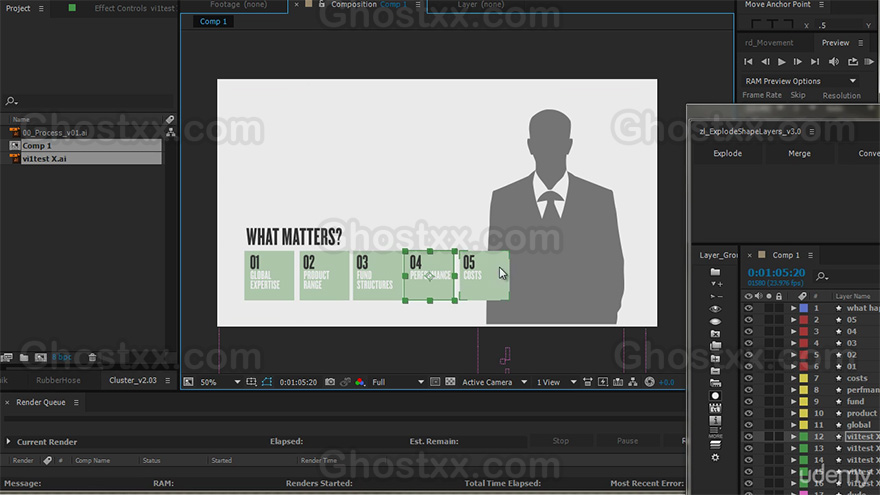Switch to the Preview tab

point(835,43)
